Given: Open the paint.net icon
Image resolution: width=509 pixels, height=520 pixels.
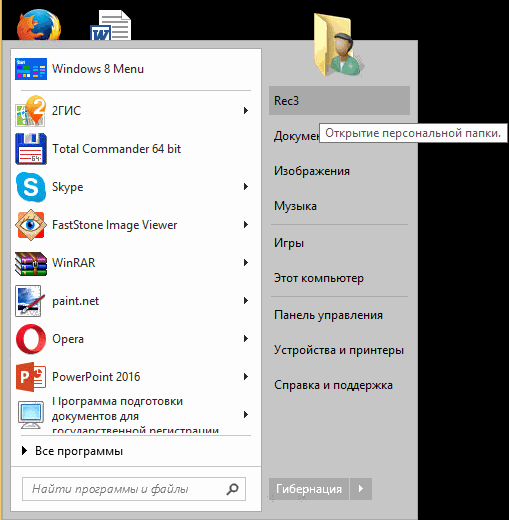Looking at the screenshot, I should coord(30,301).
